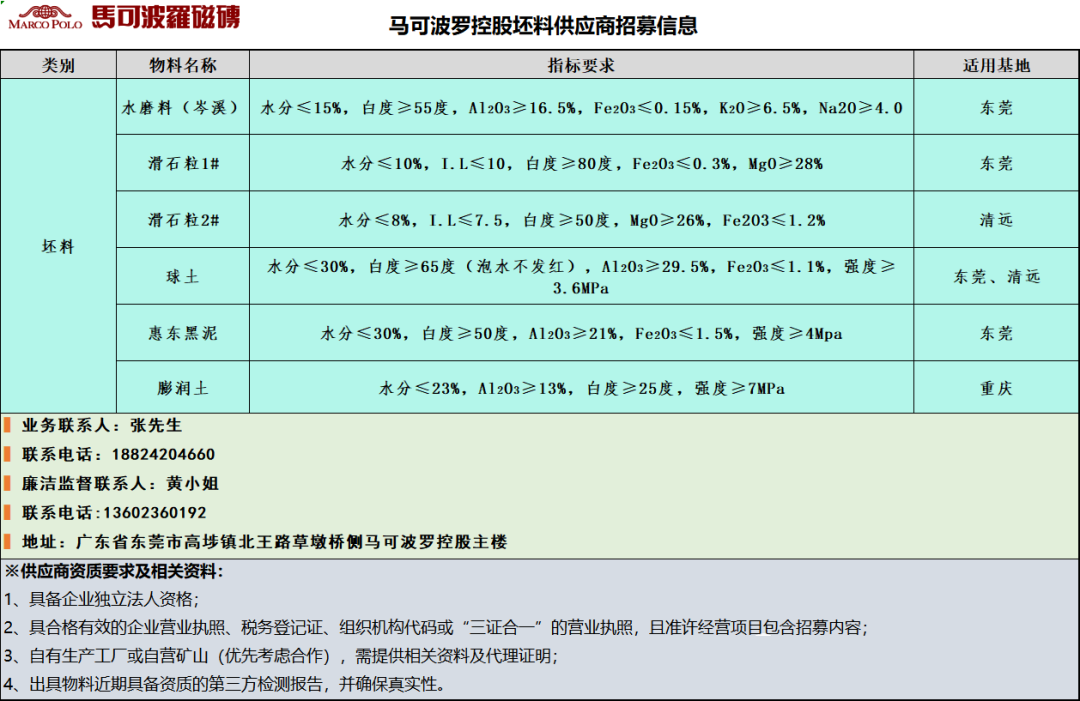Select the 坯料 category cell

[x=59, y=246]
